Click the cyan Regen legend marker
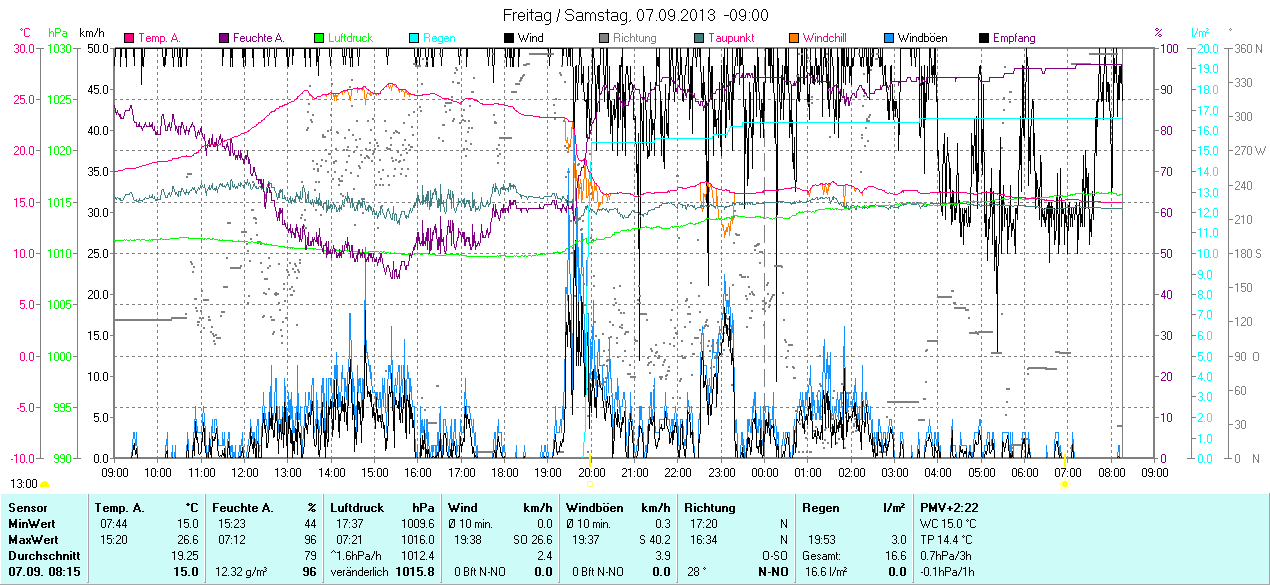 (x=415, y=38)
